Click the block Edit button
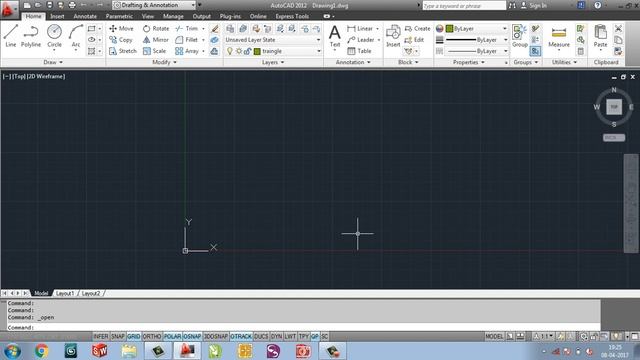The width and height of the screenshot is (640, 360). click(414, 40)
